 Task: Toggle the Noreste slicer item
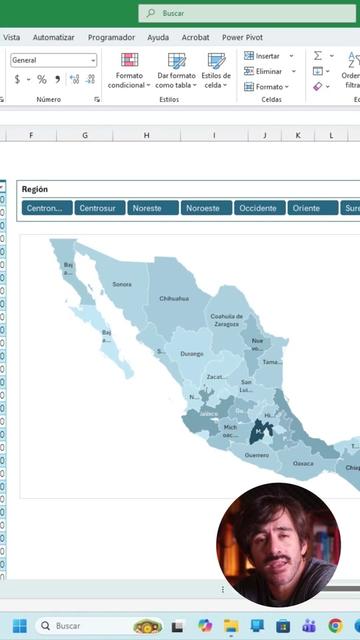pyautogui.click(x=153, y=208)
